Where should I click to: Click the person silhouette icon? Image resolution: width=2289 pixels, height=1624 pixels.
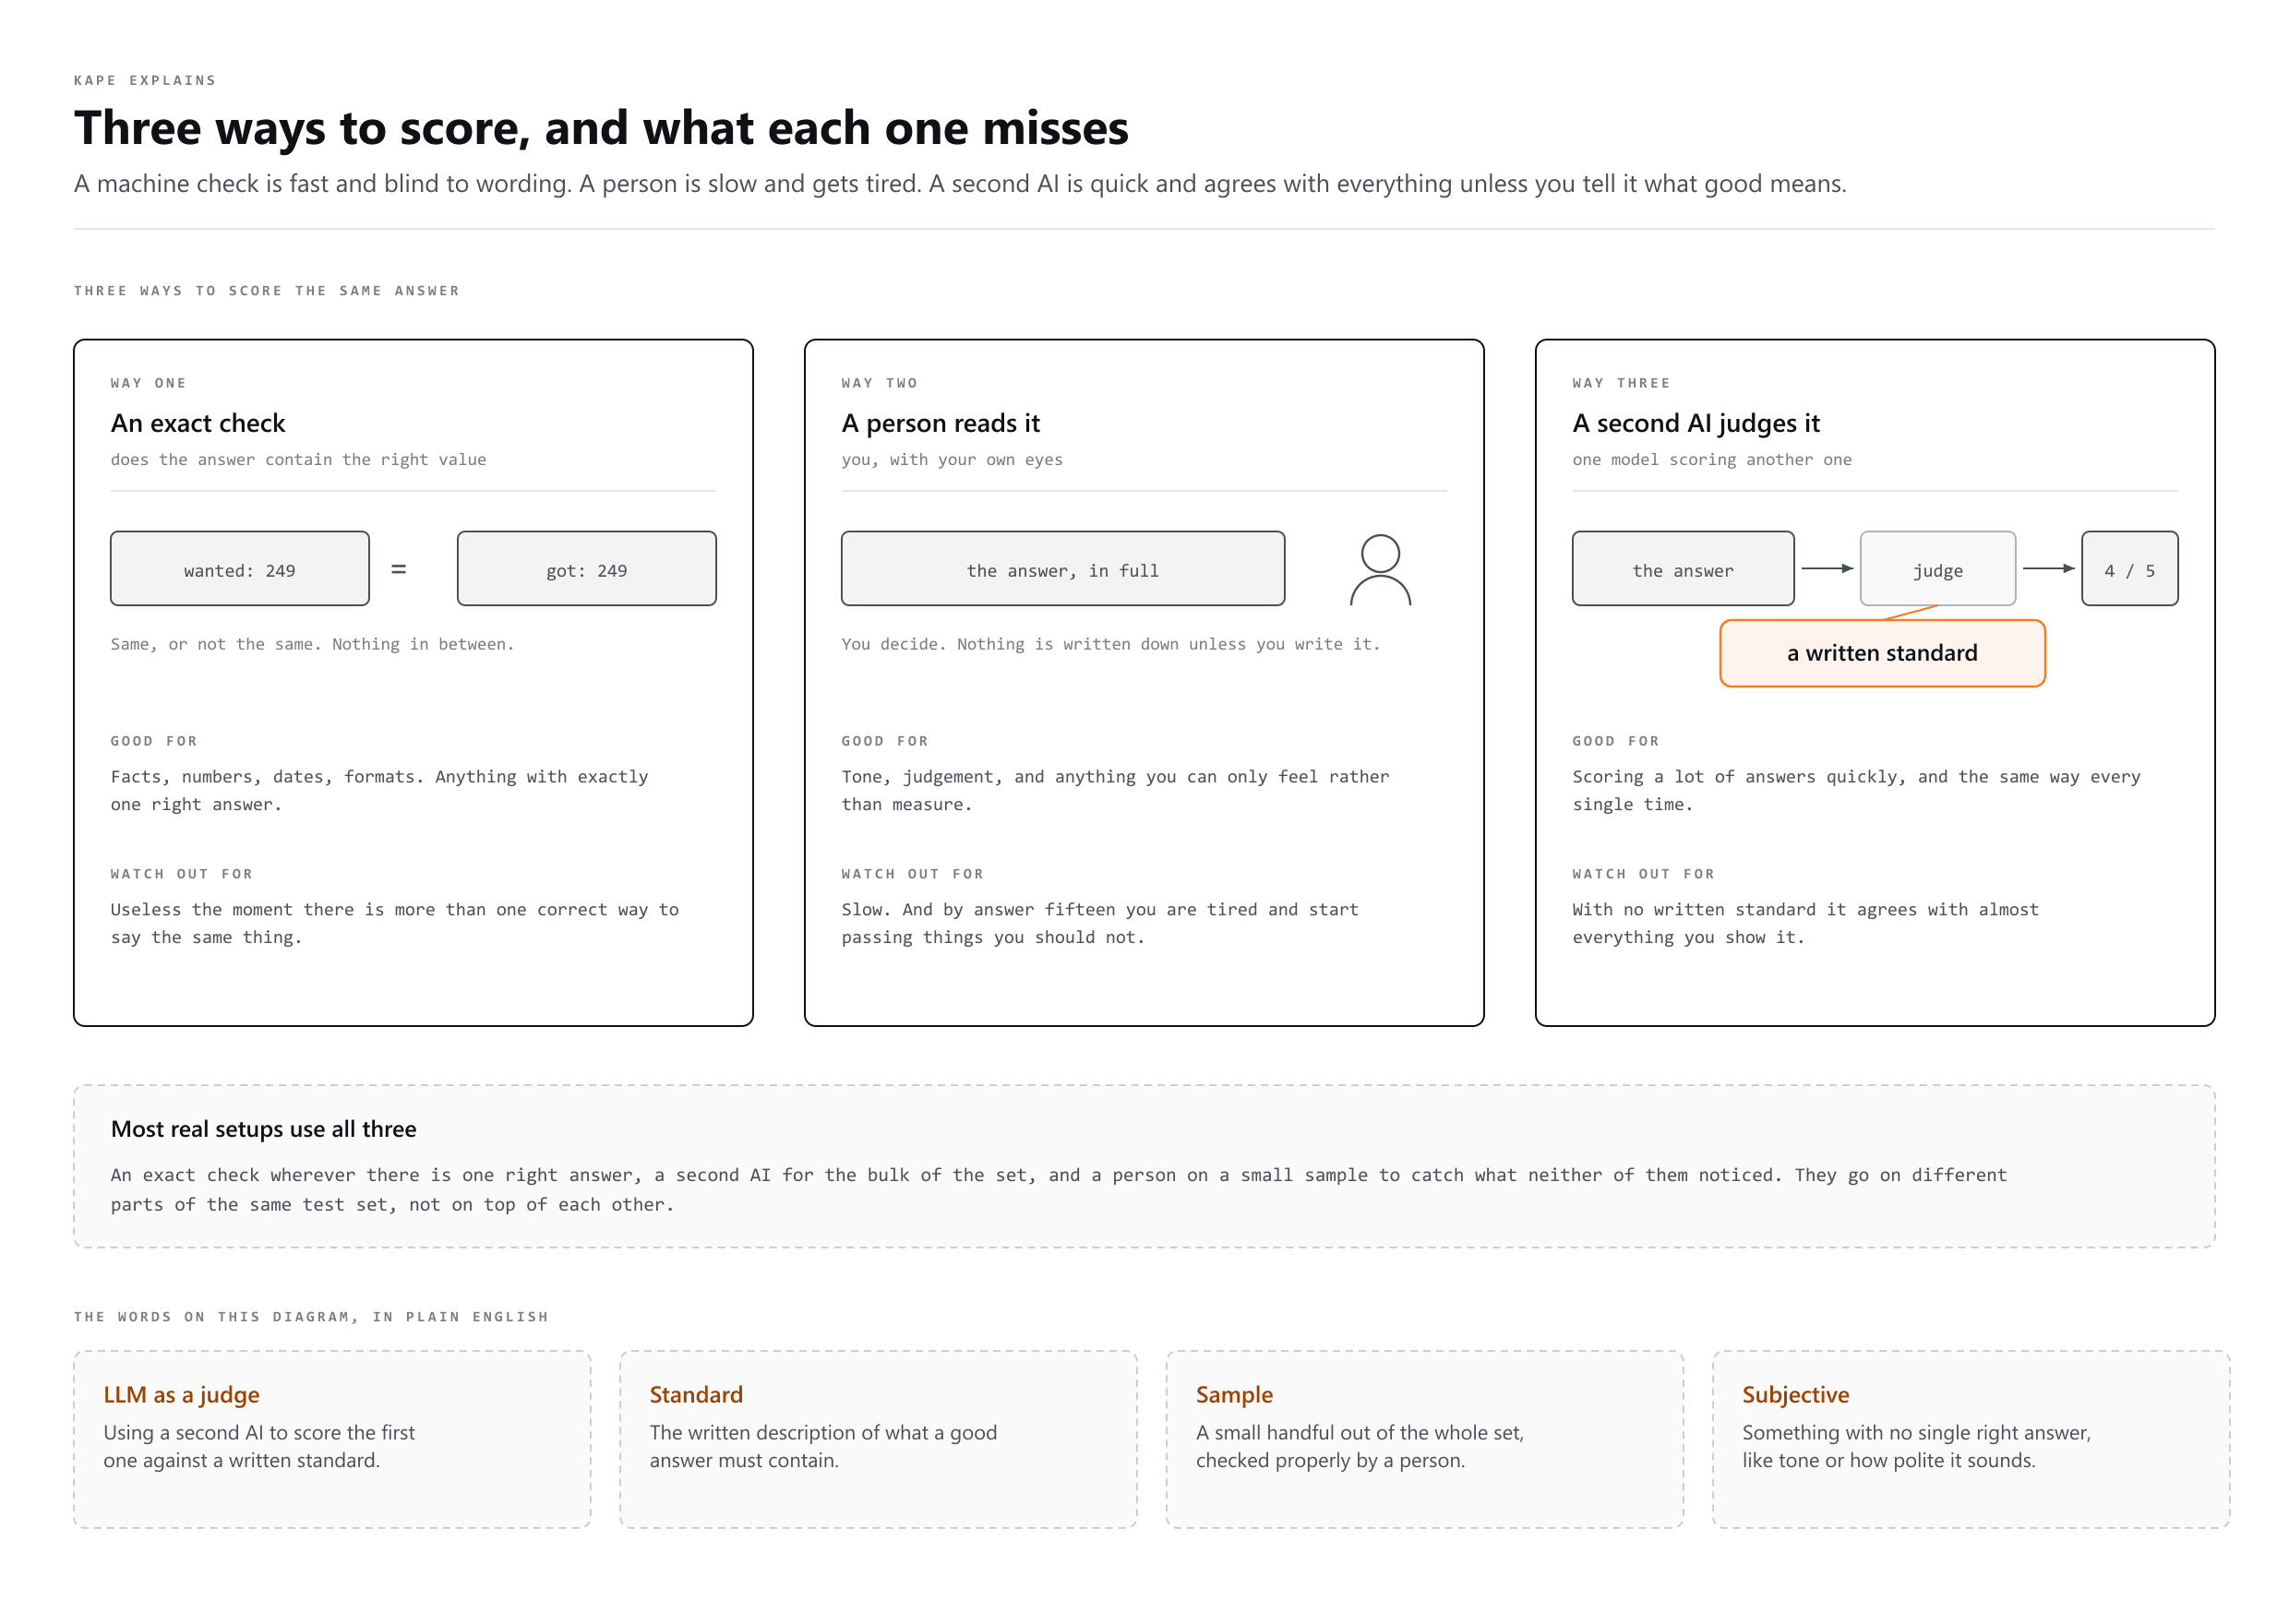pos(1379,569)
